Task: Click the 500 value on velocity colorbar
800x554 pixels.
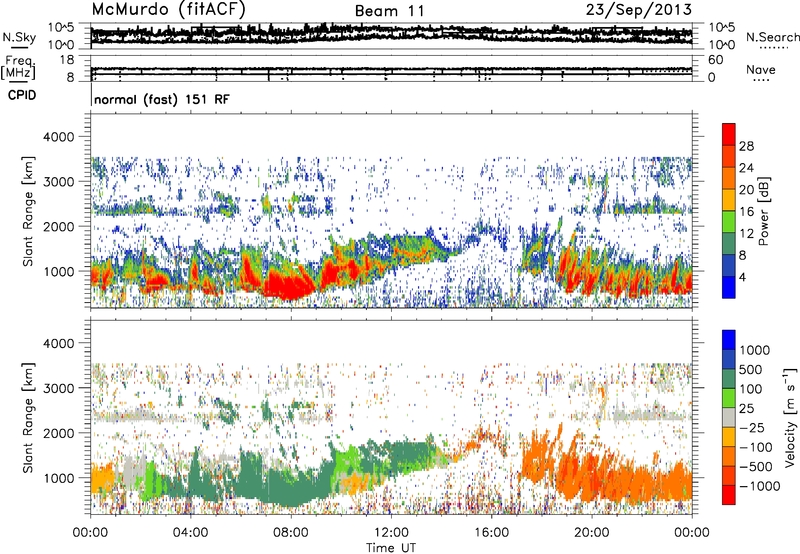Action: [x=751, y=370]
